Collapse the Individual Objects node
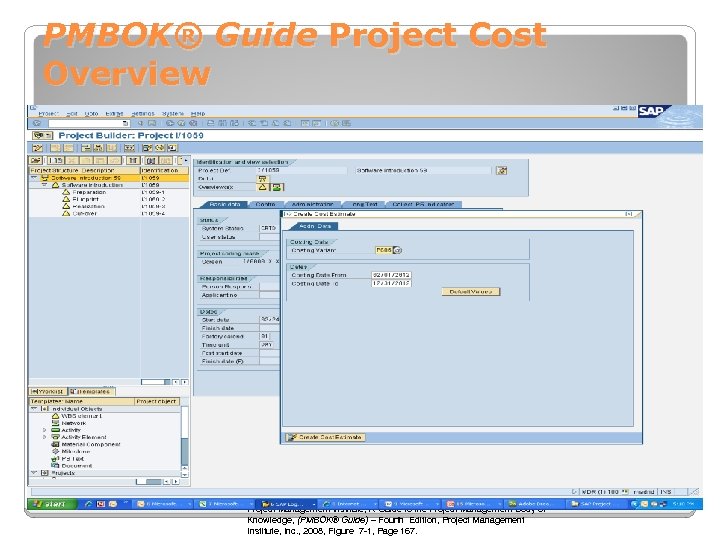 coord(34,409)
